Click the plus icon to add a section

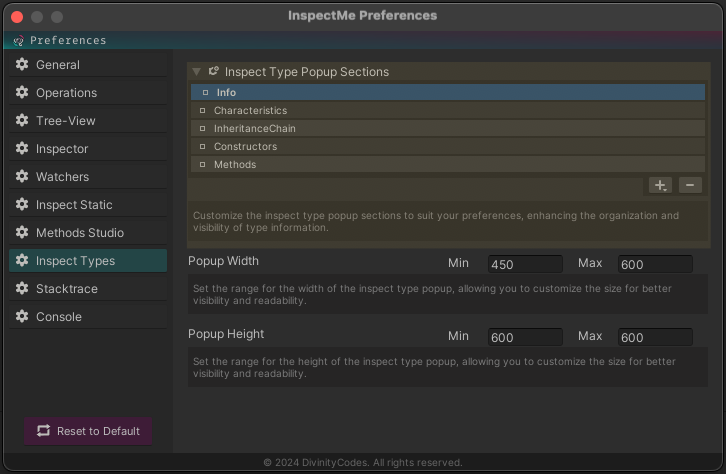point(660,185)
